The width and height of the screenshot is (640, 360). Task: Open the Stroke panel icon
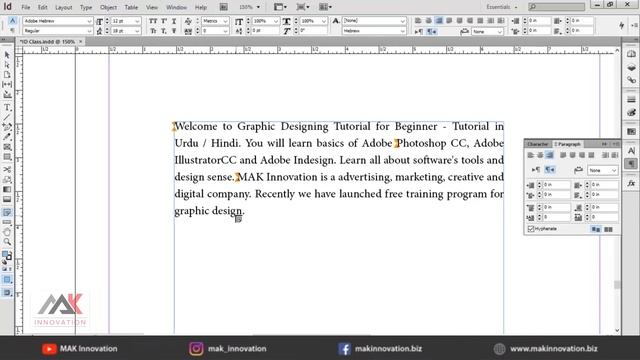click(631, 100)
